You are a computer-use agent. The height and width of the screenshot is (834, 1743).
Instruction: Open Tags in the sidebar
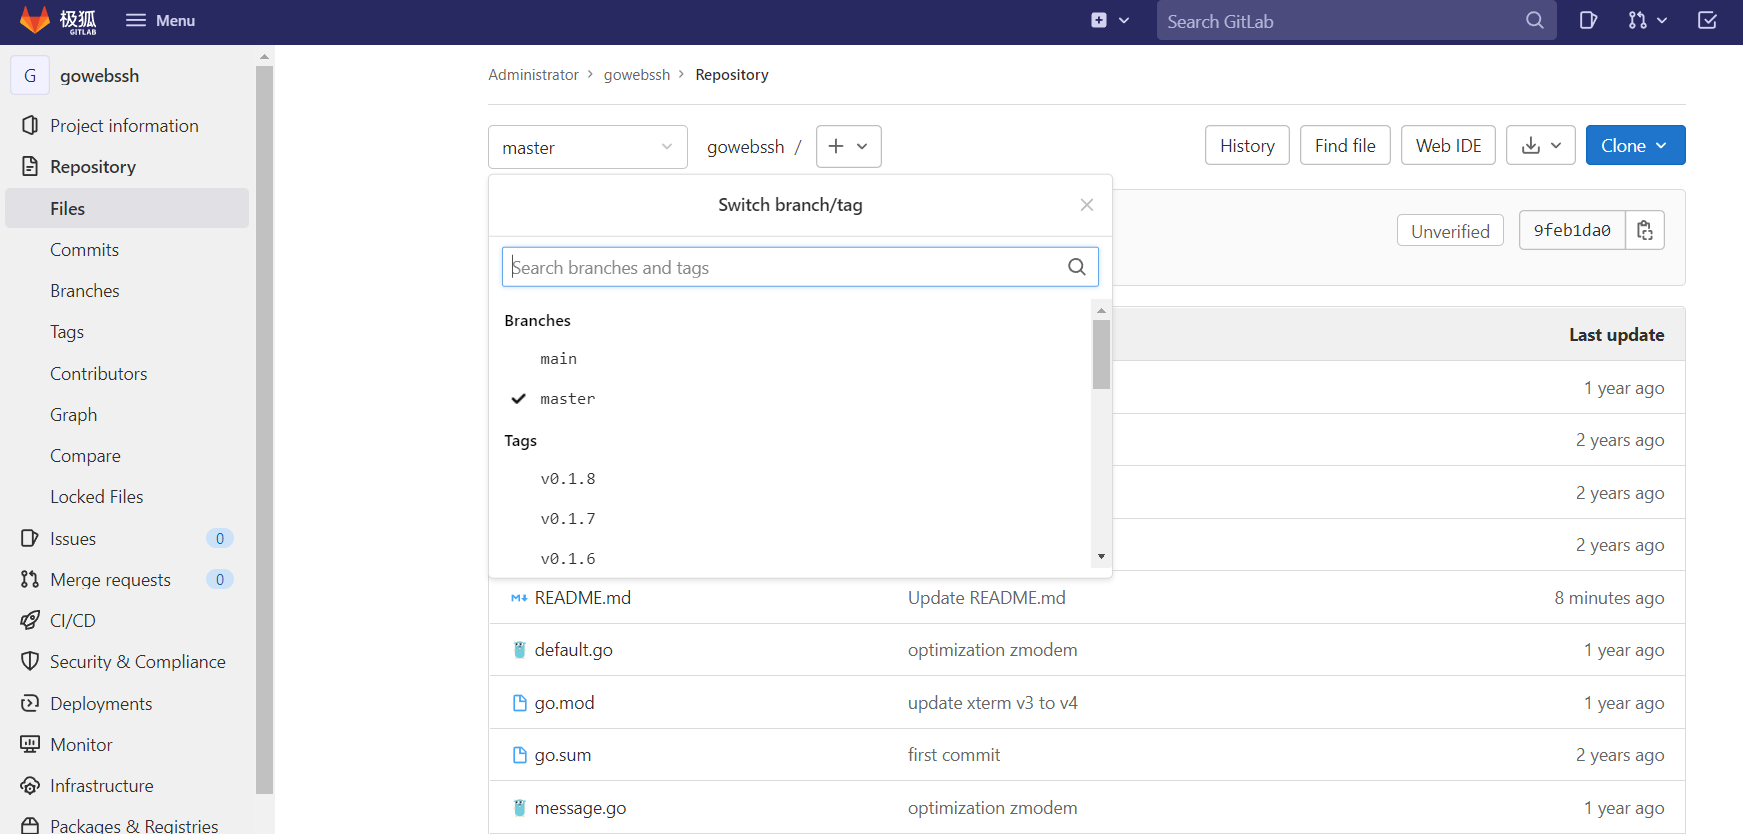67,331
